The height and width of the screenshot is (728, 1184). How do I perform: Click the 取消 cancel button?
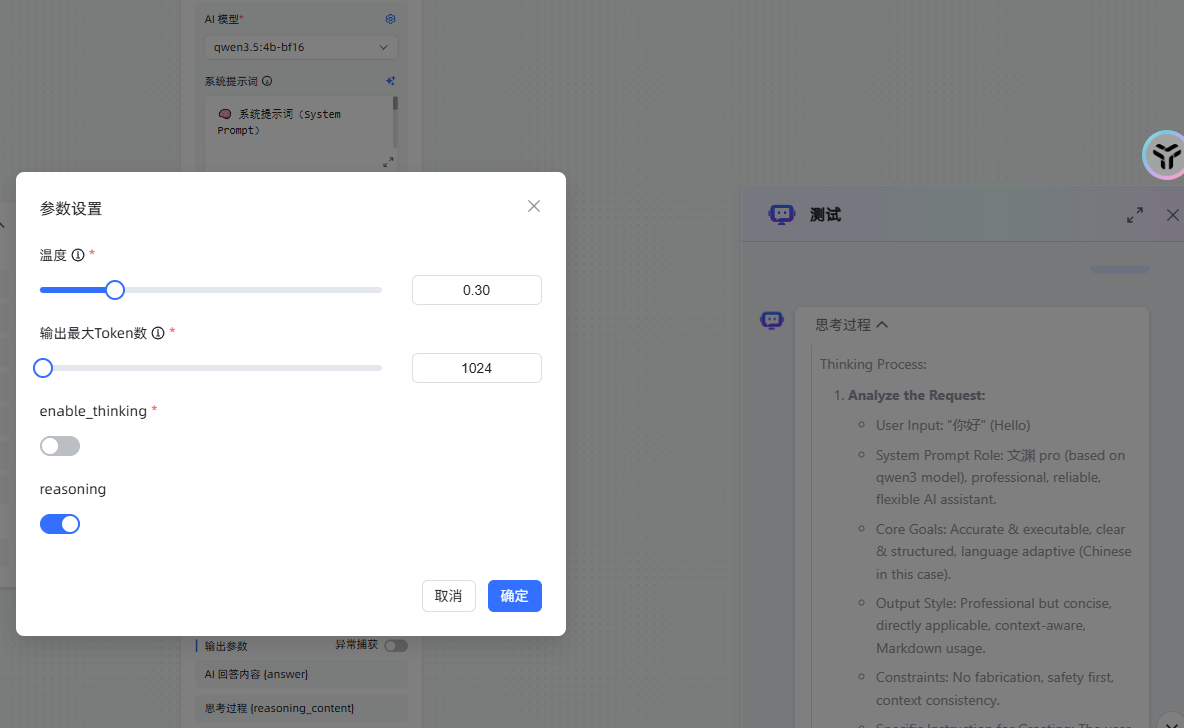448,596
